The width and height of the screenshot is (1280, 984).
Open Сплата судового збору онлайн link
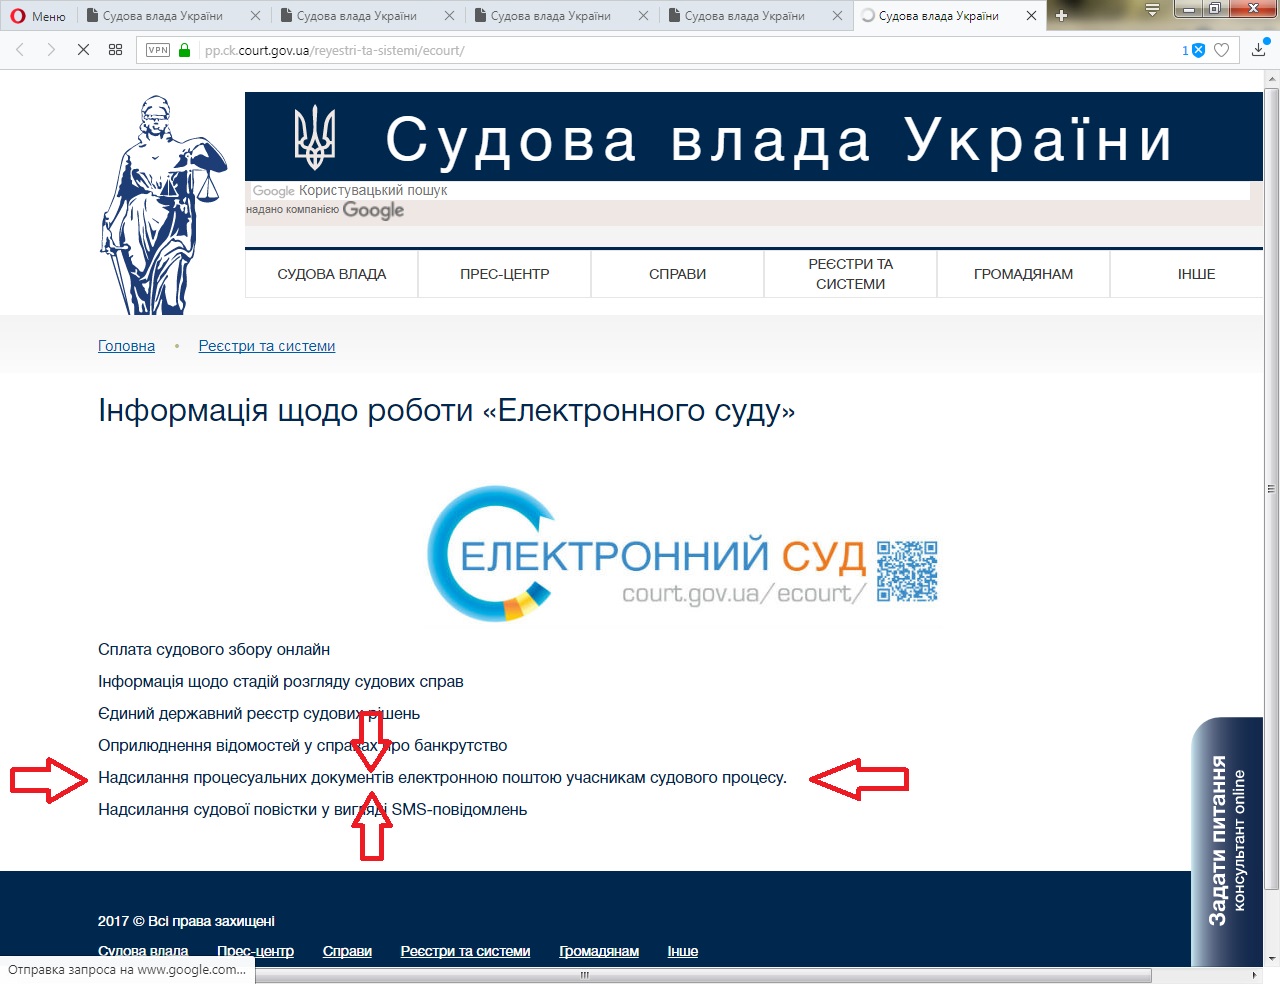click(214, 650)
